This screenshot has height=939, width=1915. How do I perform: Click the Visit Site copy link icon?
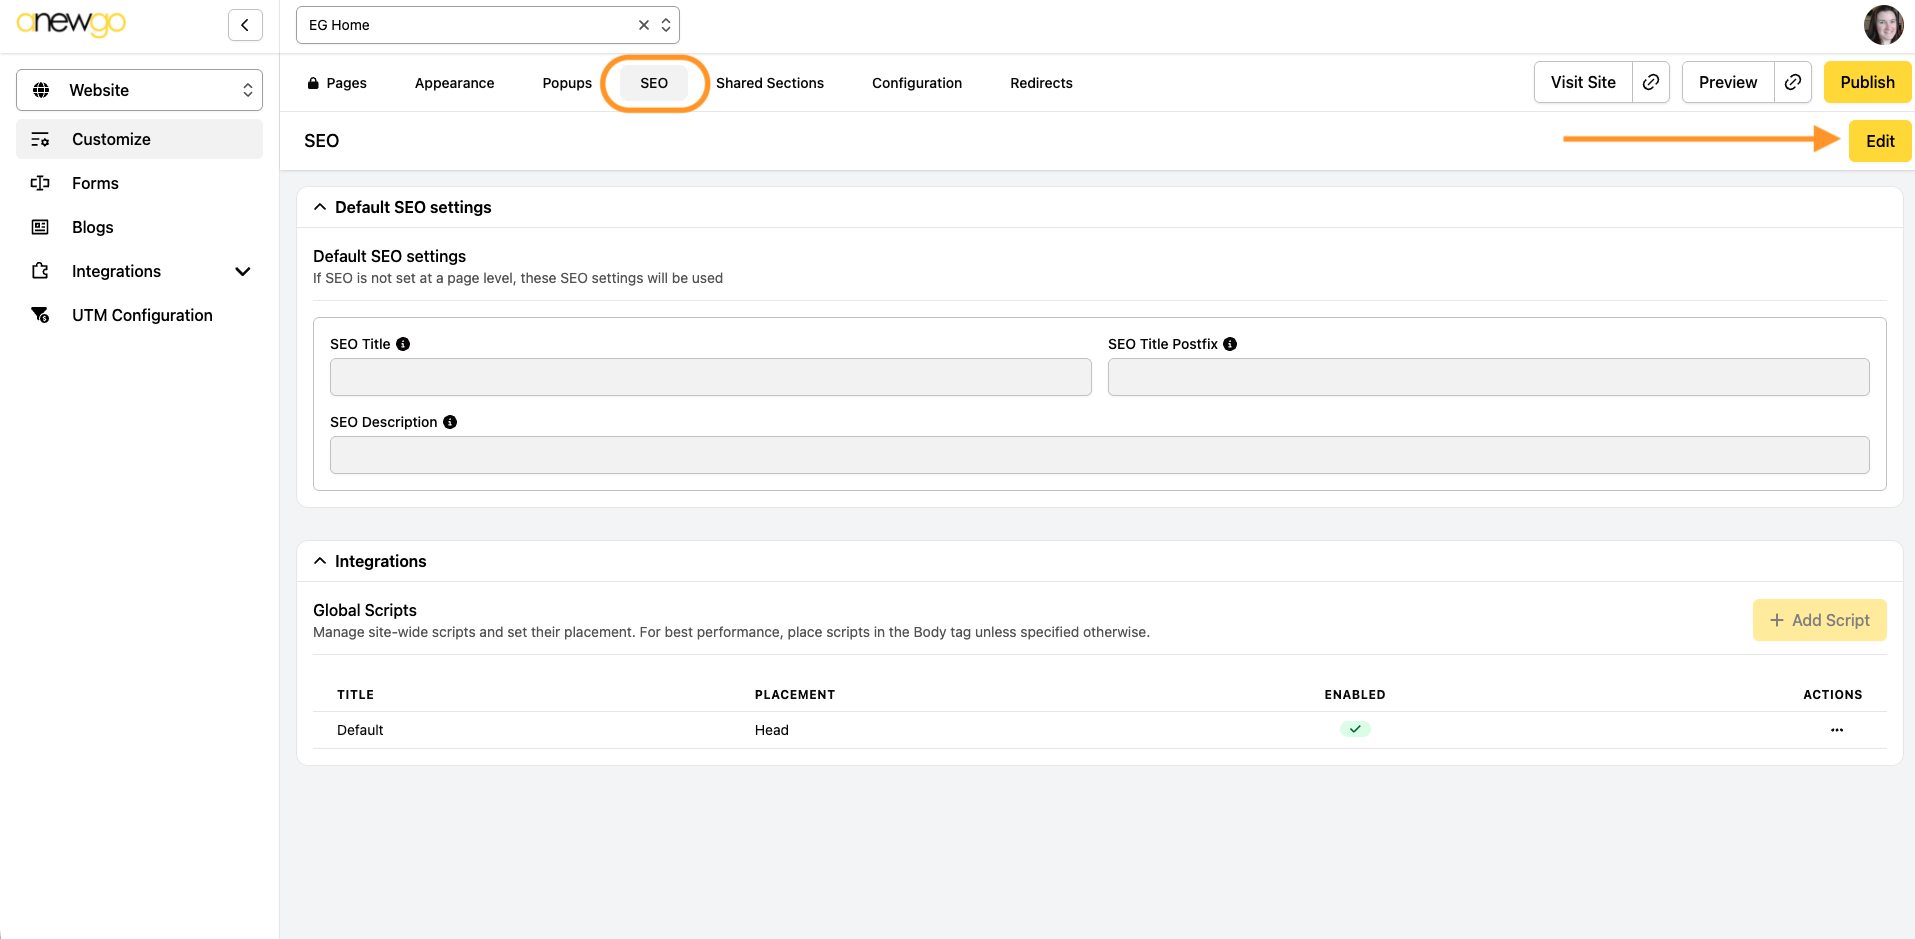point(1651,82)
